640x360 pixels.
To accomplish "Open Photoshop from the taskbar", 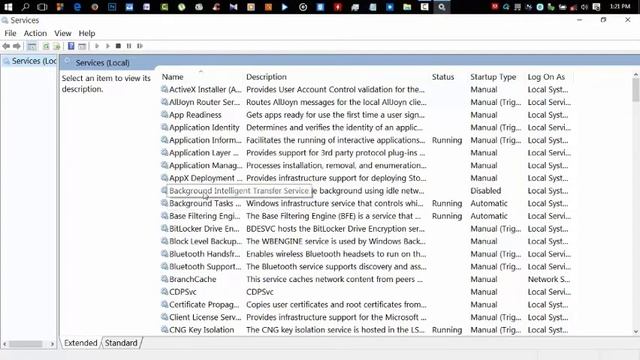I will tap(112, 7).
